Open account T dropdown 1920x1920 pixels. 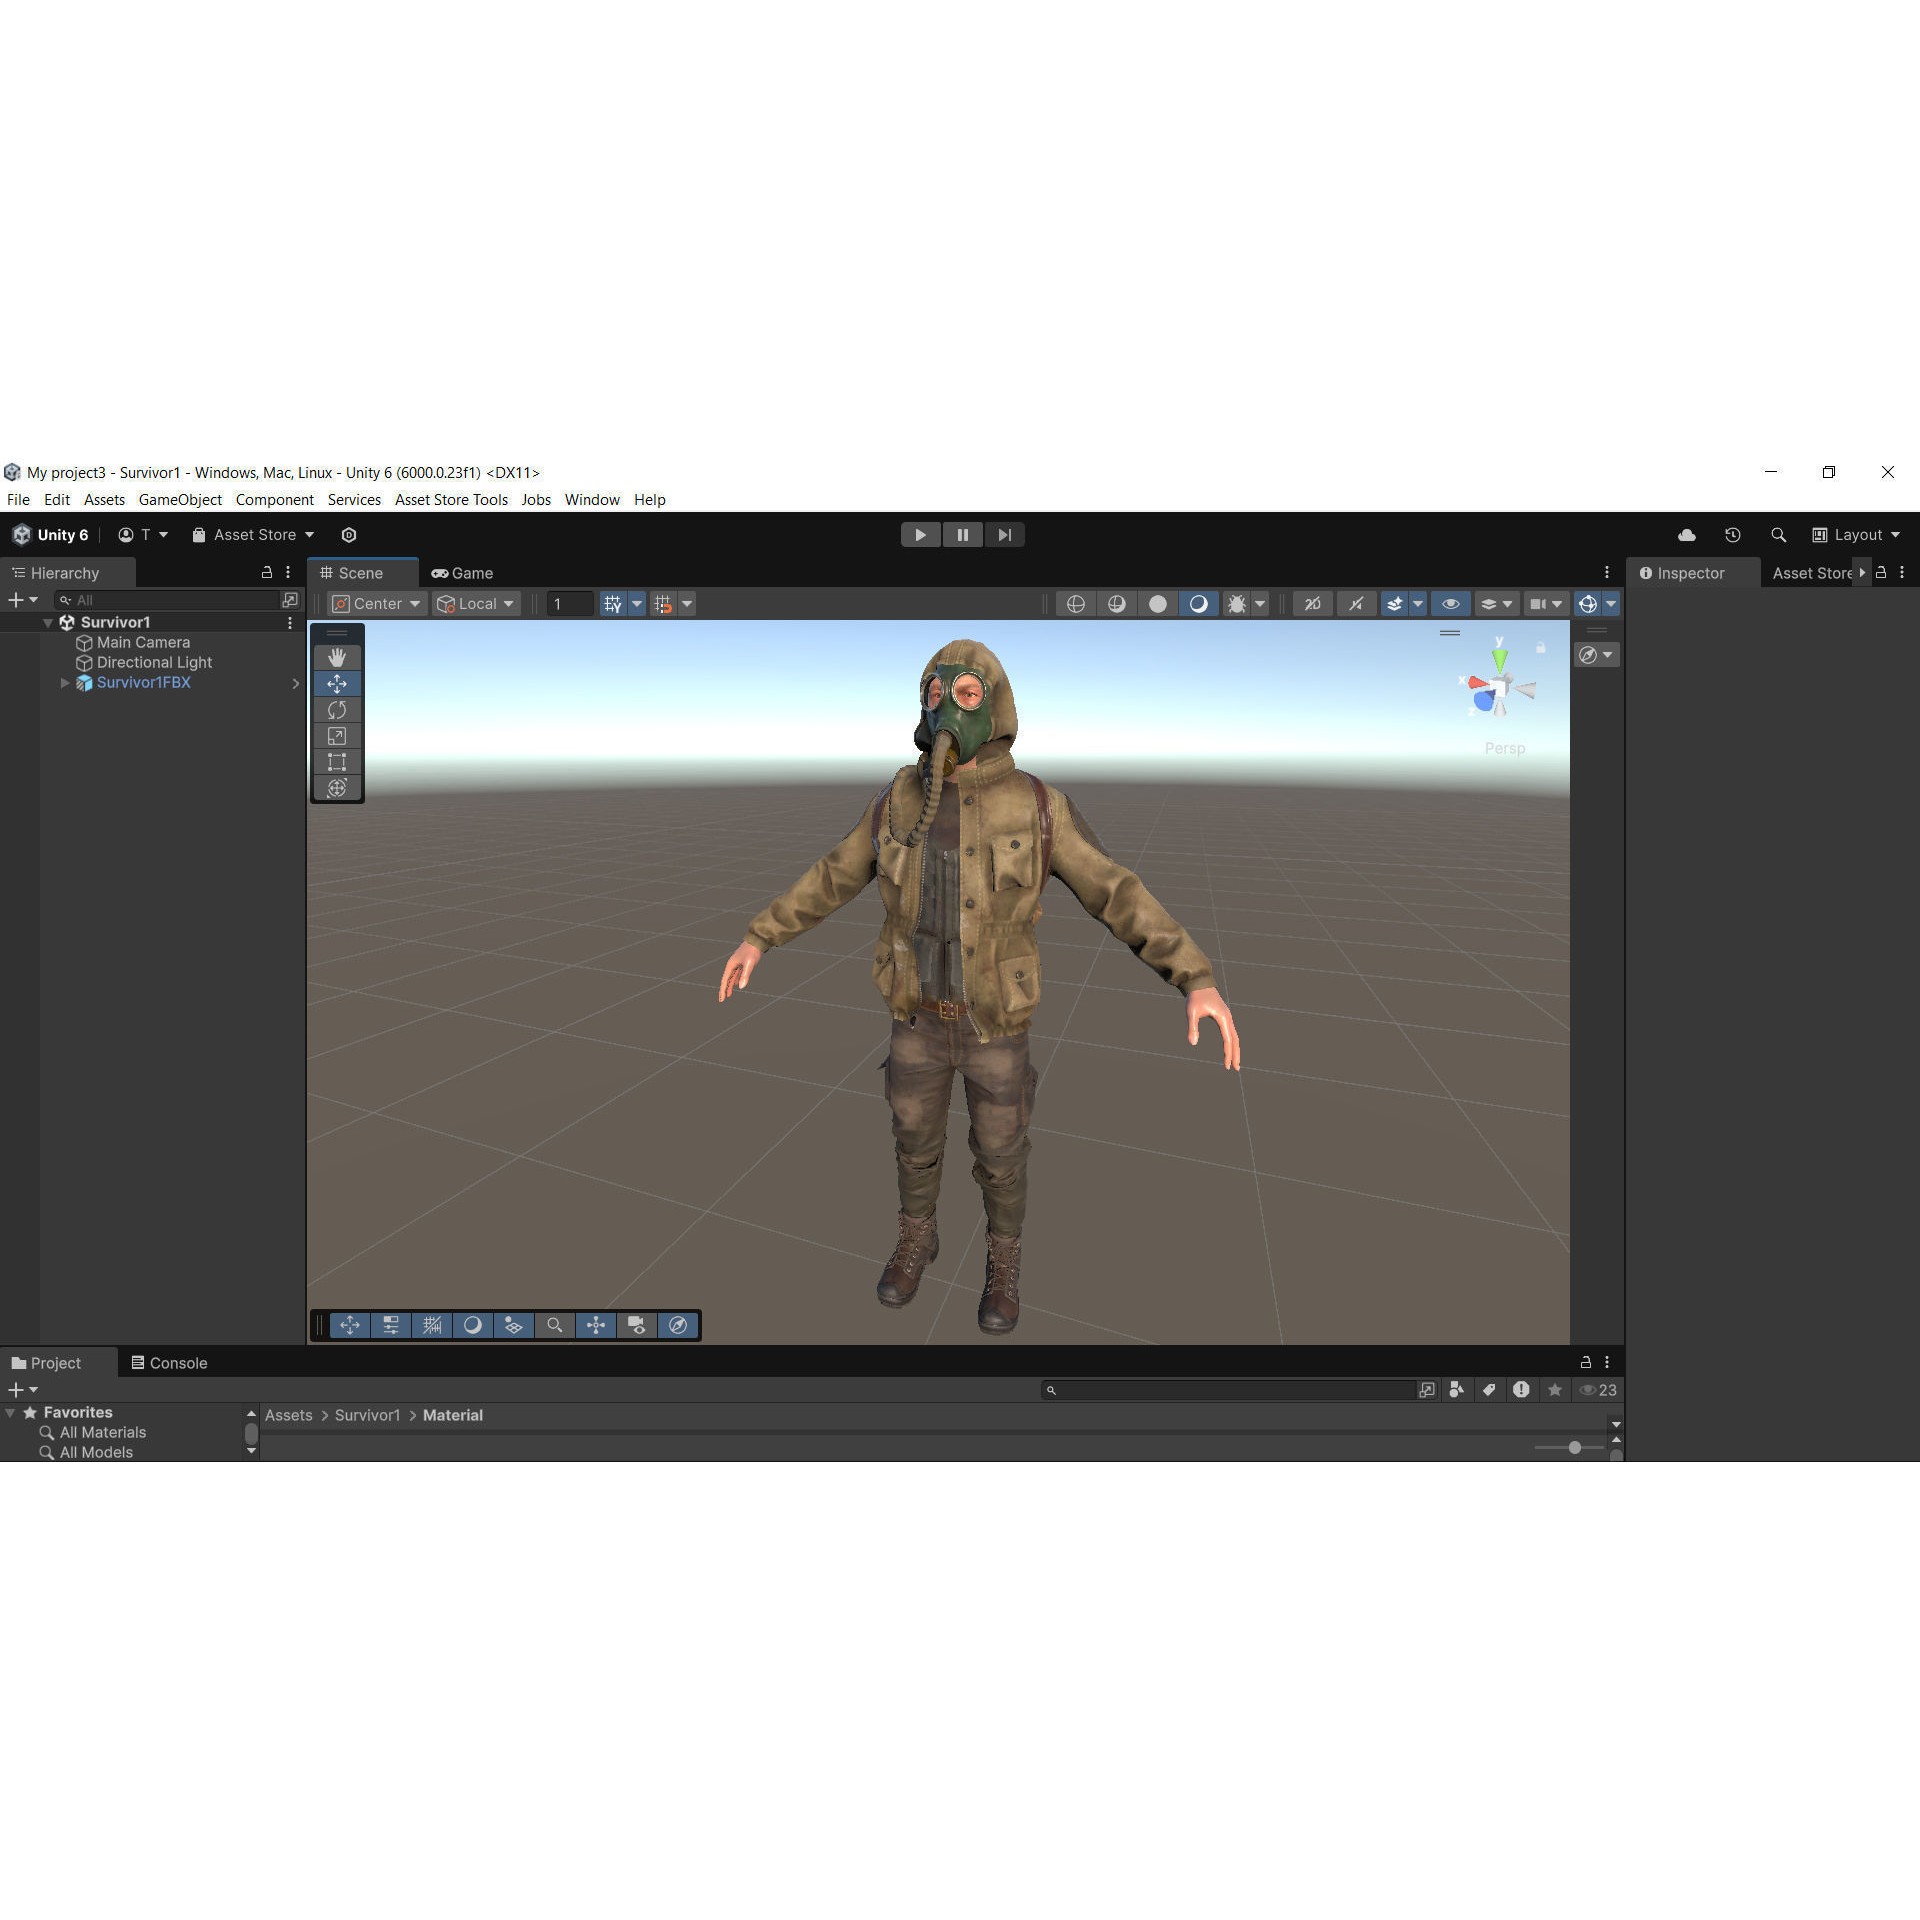click(143, 535)
